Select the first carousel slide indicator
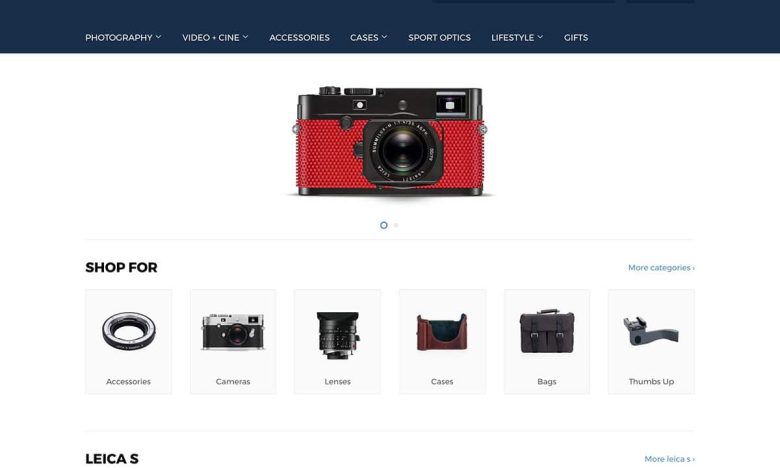 pyautogui.click(x=384, y=225)
